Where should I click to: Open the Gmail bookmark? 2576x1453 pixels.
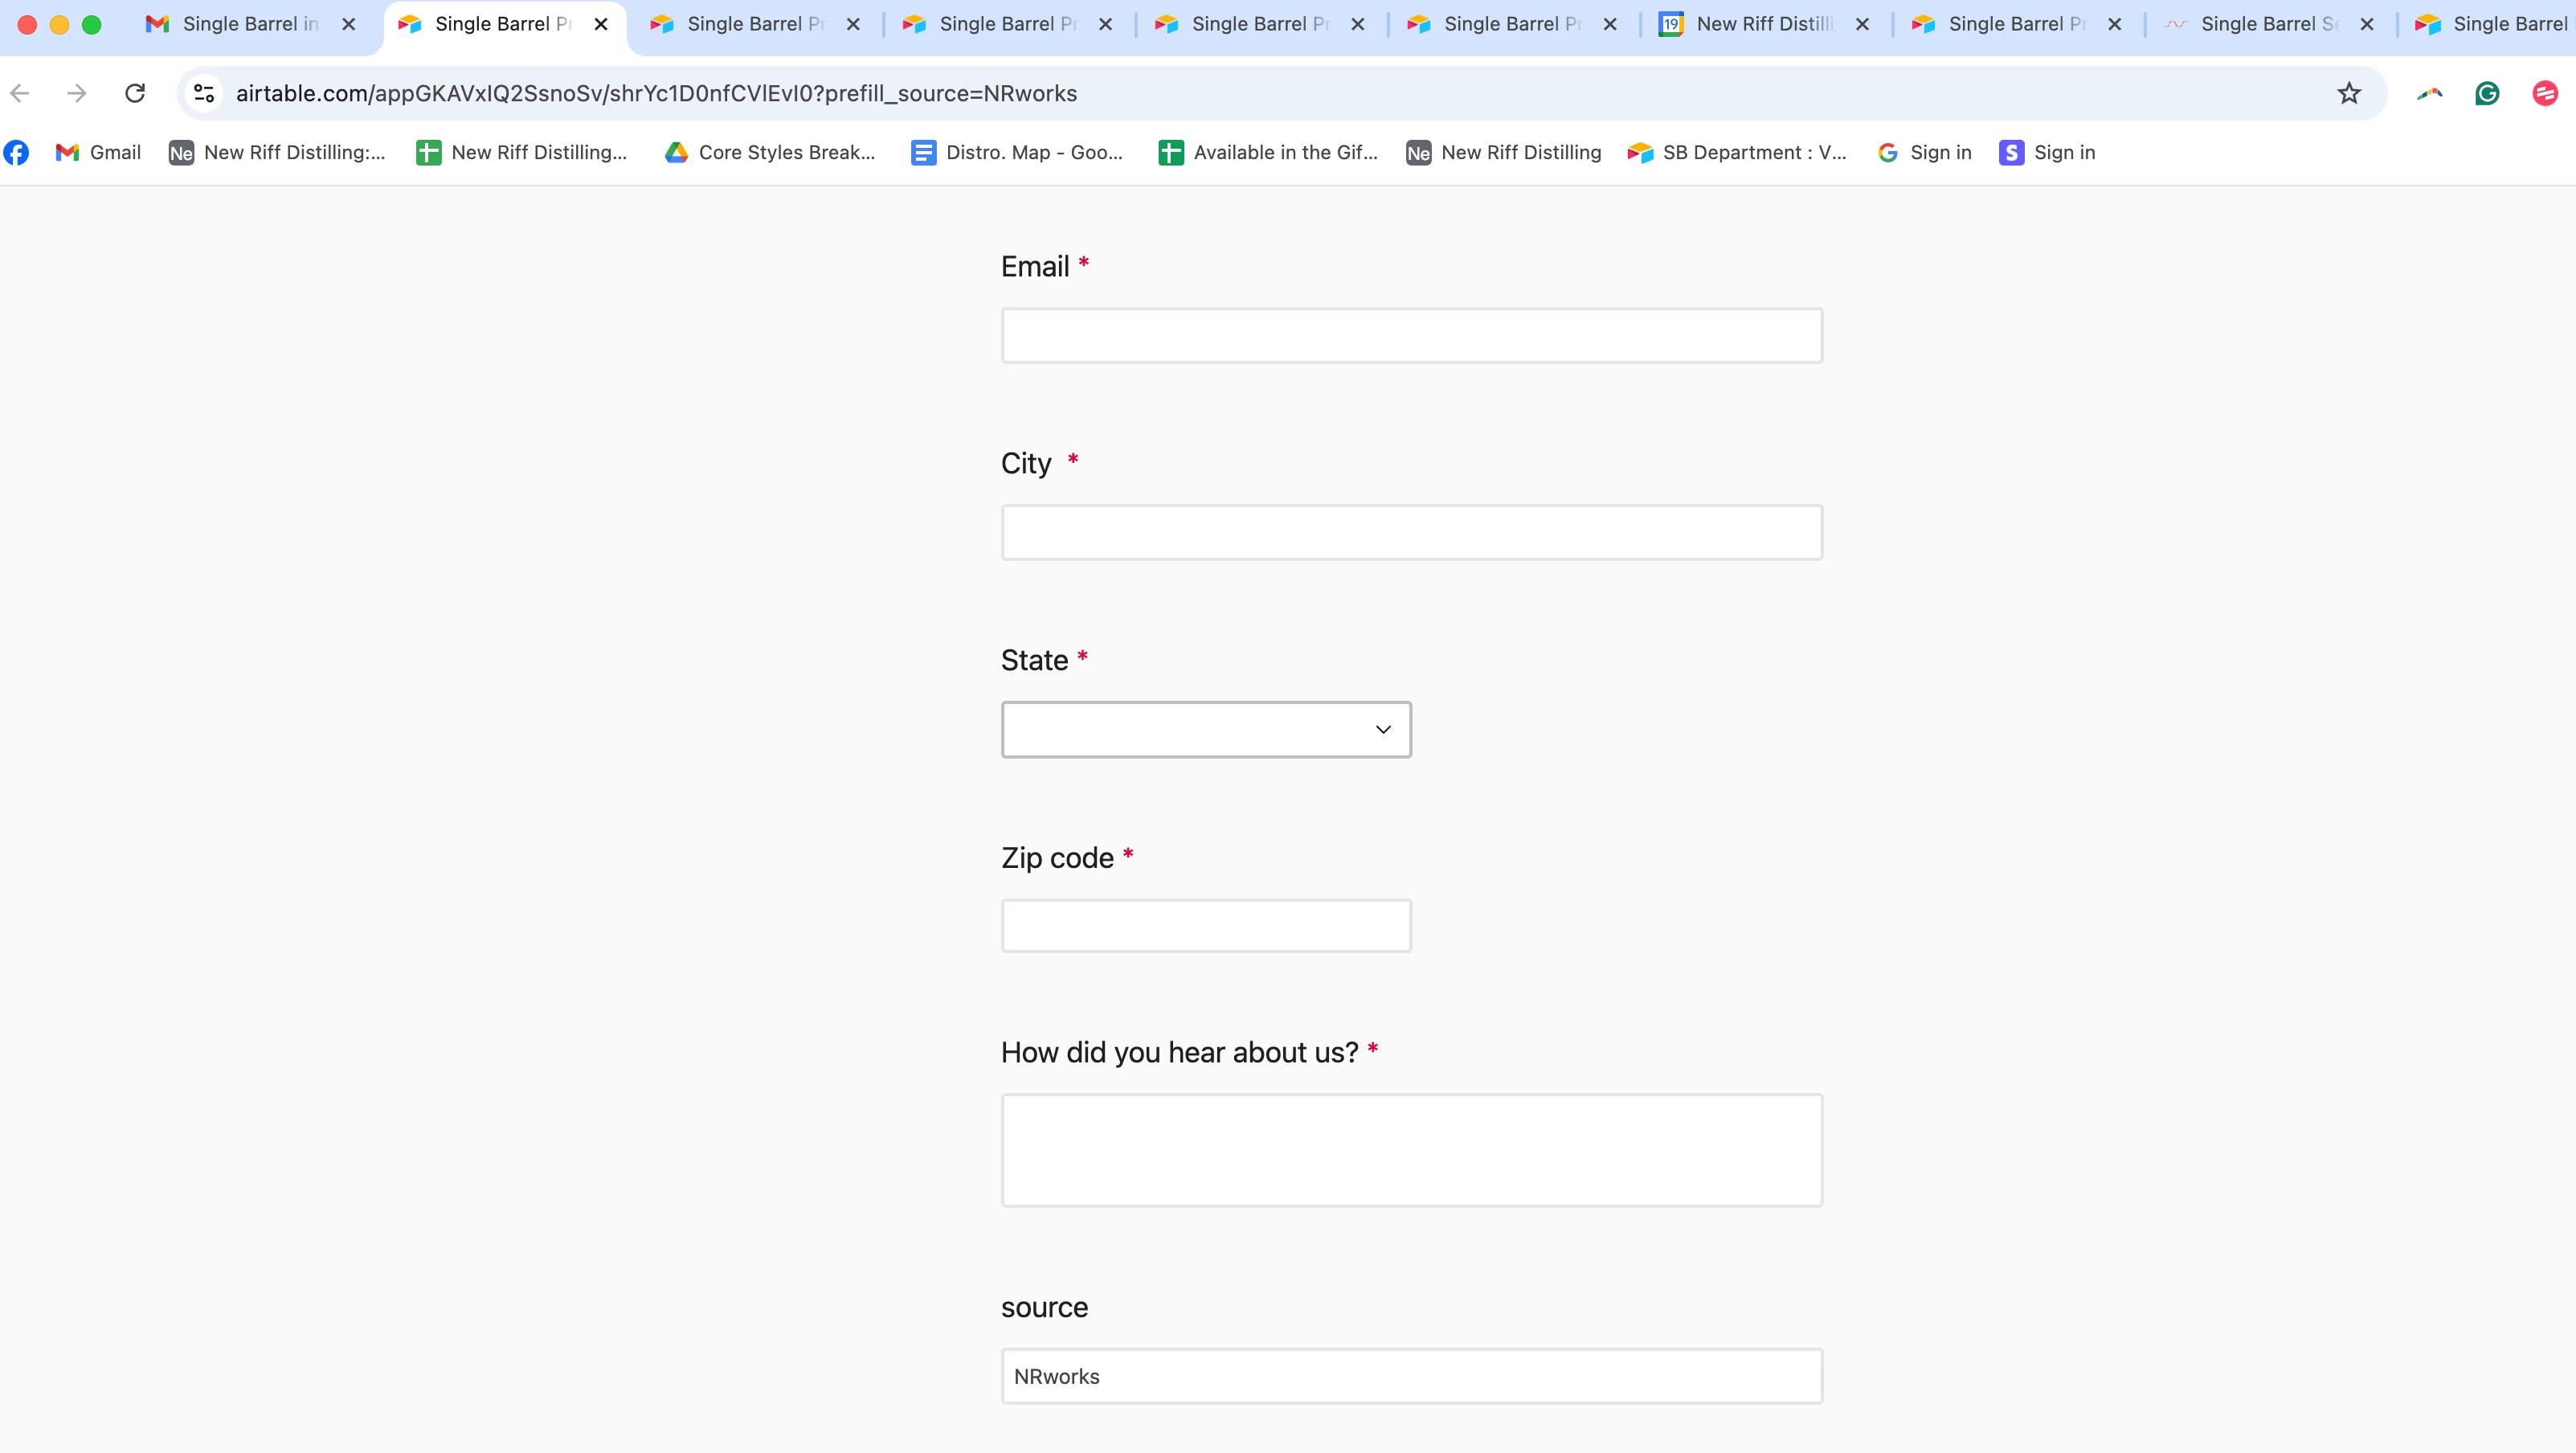[98, 152]
